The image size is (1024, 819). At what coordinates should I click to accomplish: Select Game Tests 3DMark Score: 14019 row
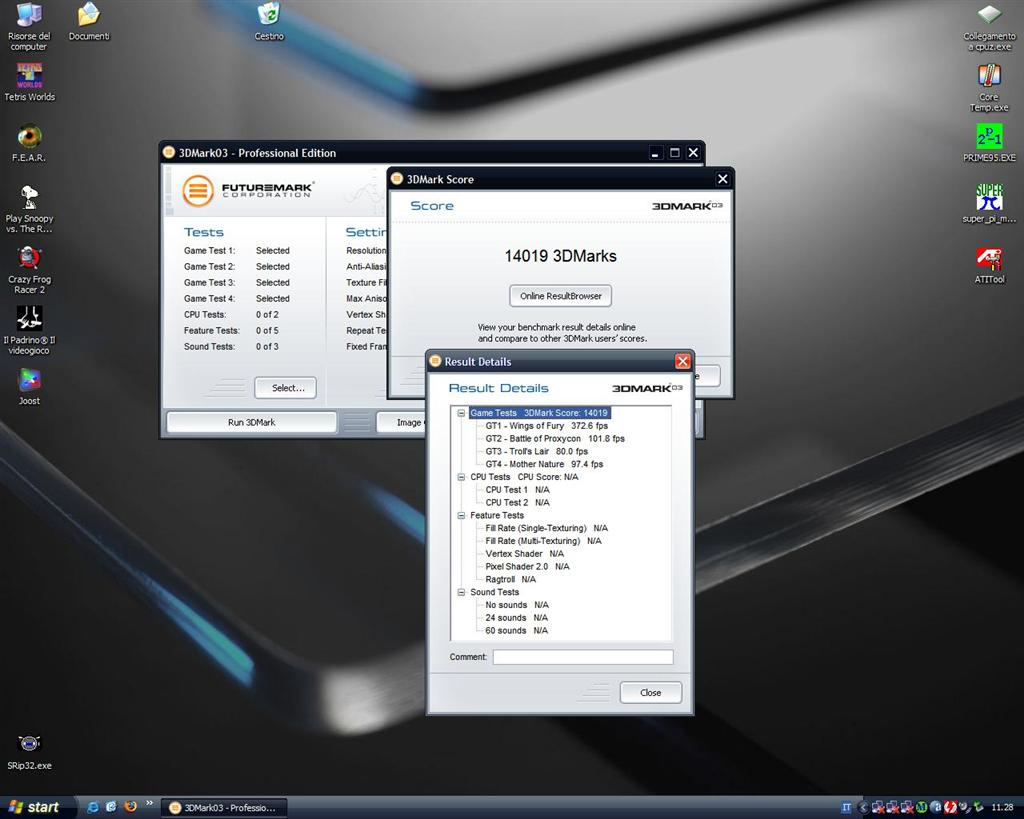point(539,413)
